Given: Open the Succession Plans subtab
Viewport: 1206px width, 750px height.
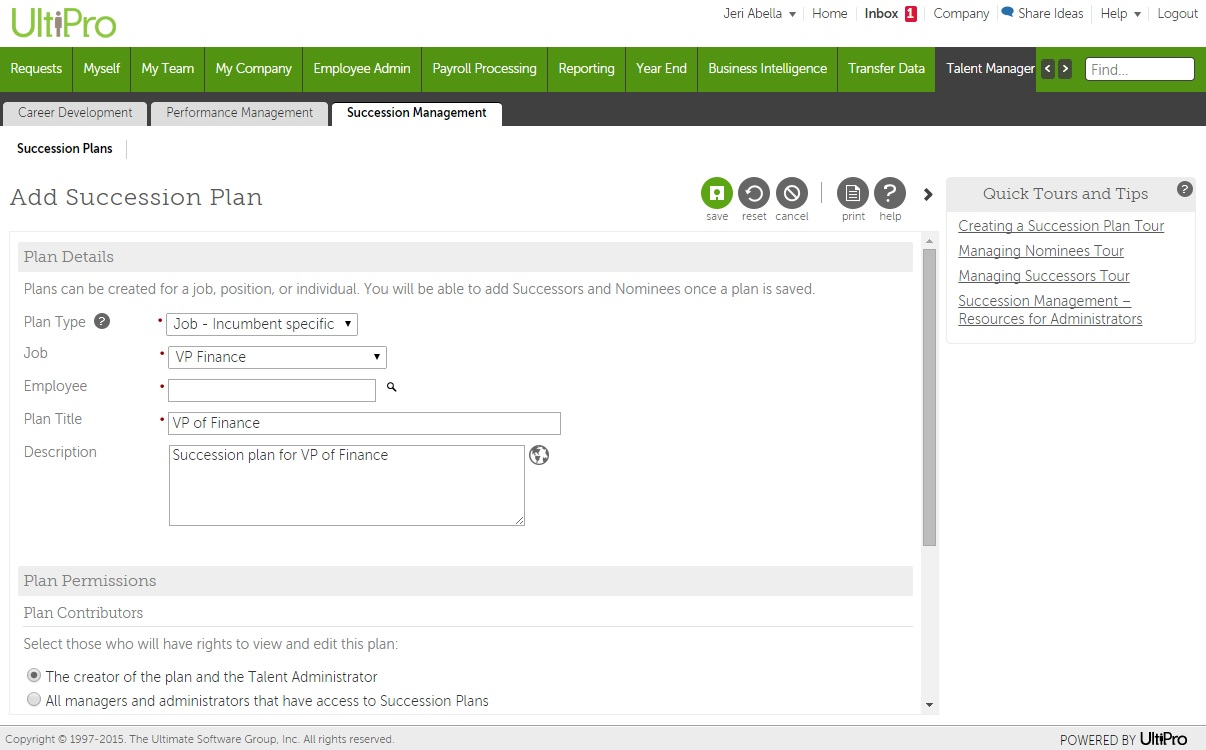Looking at the screenshot, I should 65,148.
